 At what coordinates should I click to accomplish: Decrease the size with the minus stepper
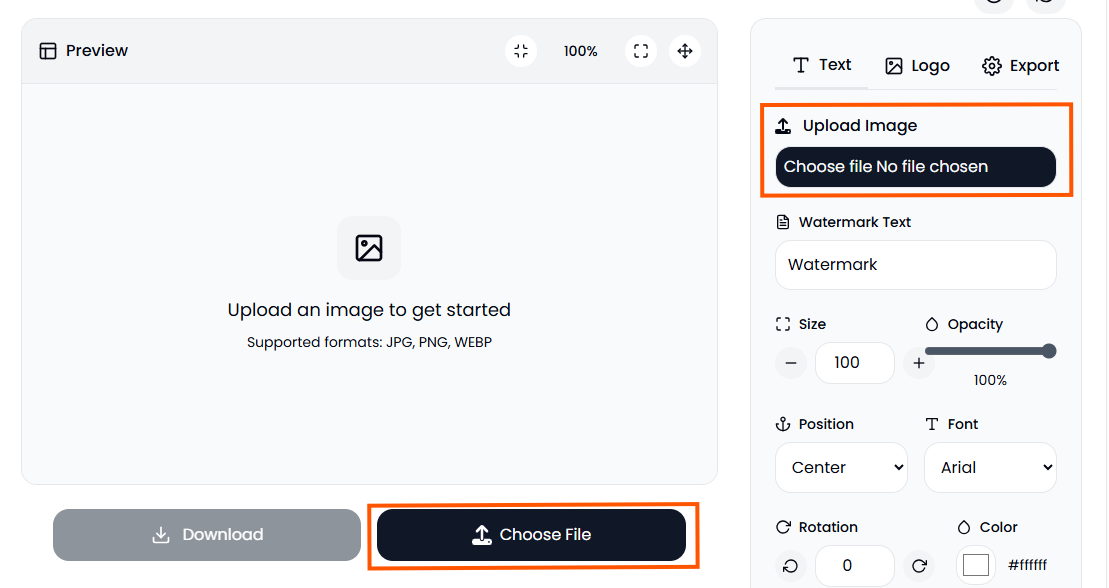(791, 363)
